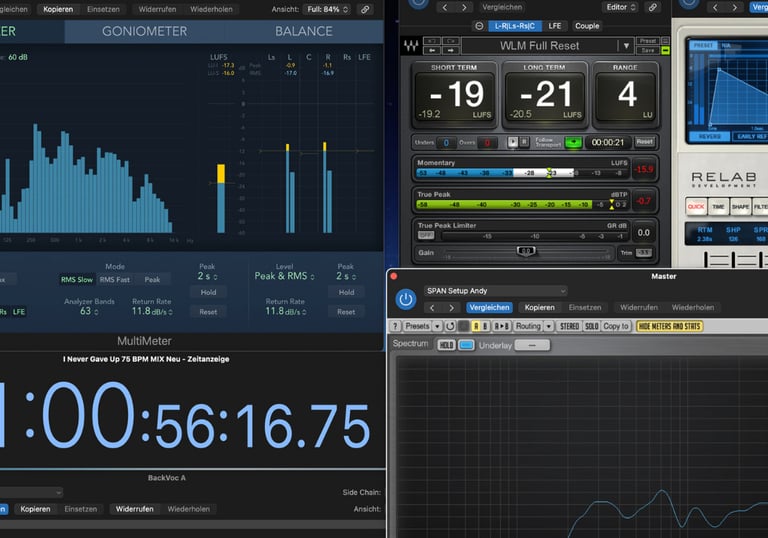Image resolution: width=768 pixels, height=538 pixels.
Task: Select SPAN next preset arrow in Master window
Action: (451, 308)
